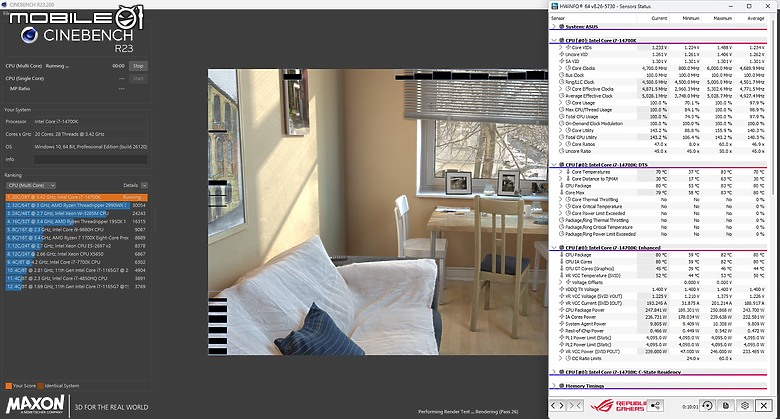Select the Intel Xeon W-3265M ranking row
Image resolution: width=780 pixels, height=419 pixels.
[x=76, y=213]
